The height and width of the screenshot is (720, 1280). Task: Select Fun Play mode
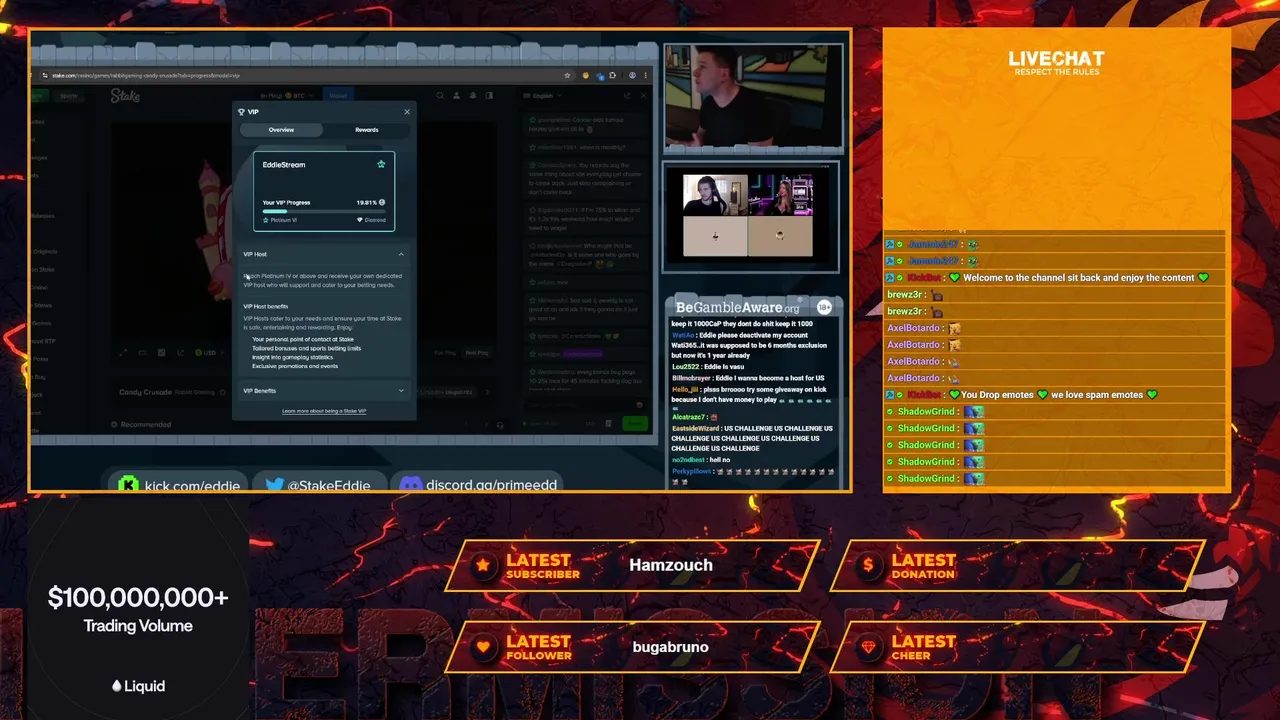coord(445,353)
